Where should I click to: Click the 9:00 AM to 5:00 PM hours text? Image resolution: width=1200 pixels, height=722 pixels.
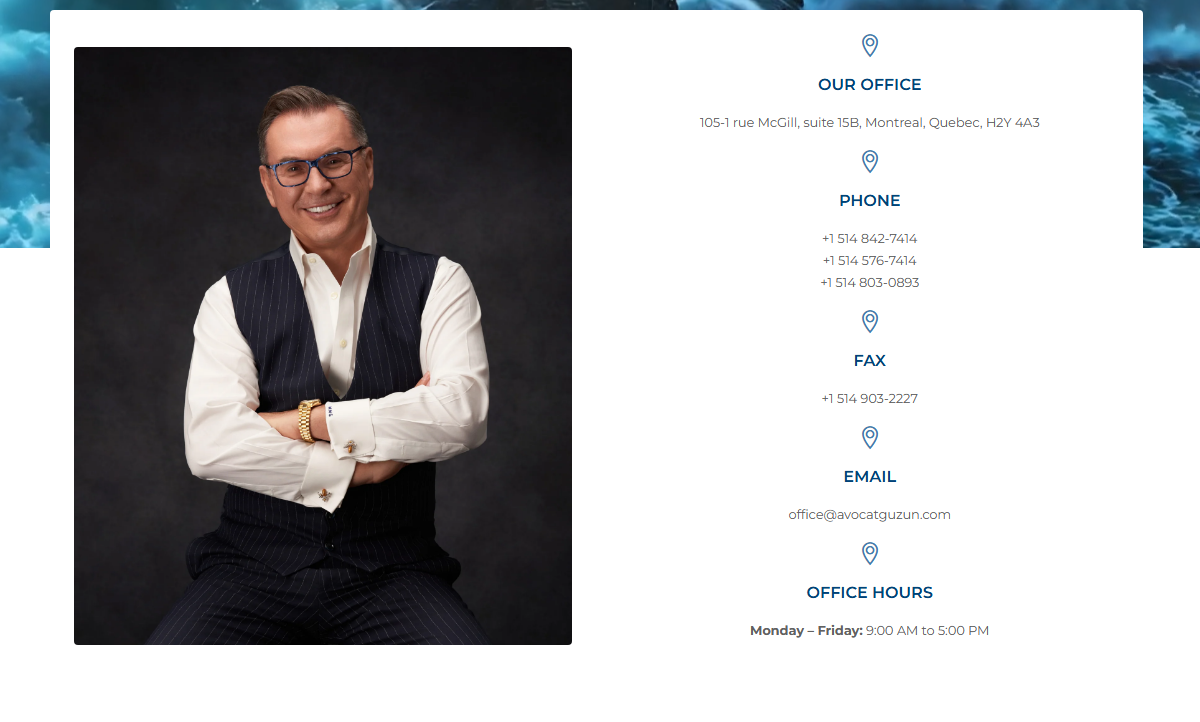pyautogui.click(x=928, y=631)
